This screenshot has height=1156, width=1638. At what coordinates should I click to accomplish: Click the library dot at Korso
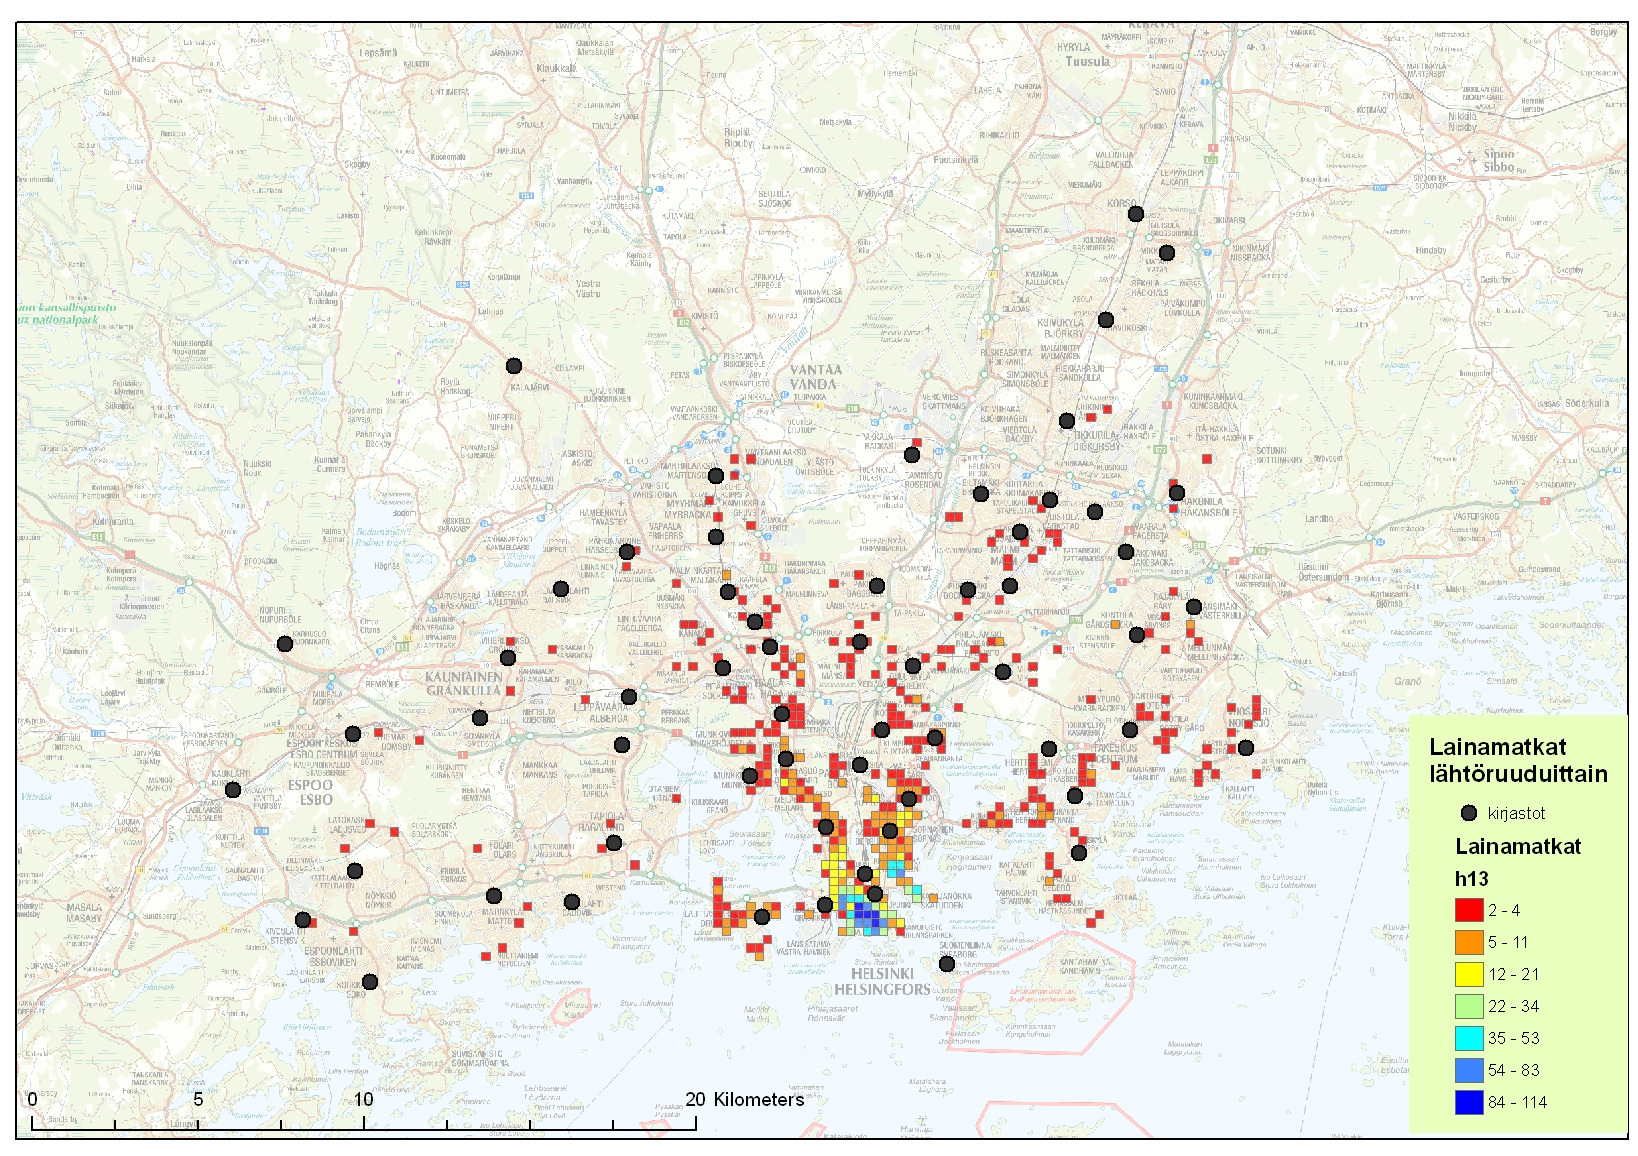[x=1136, y=213]
